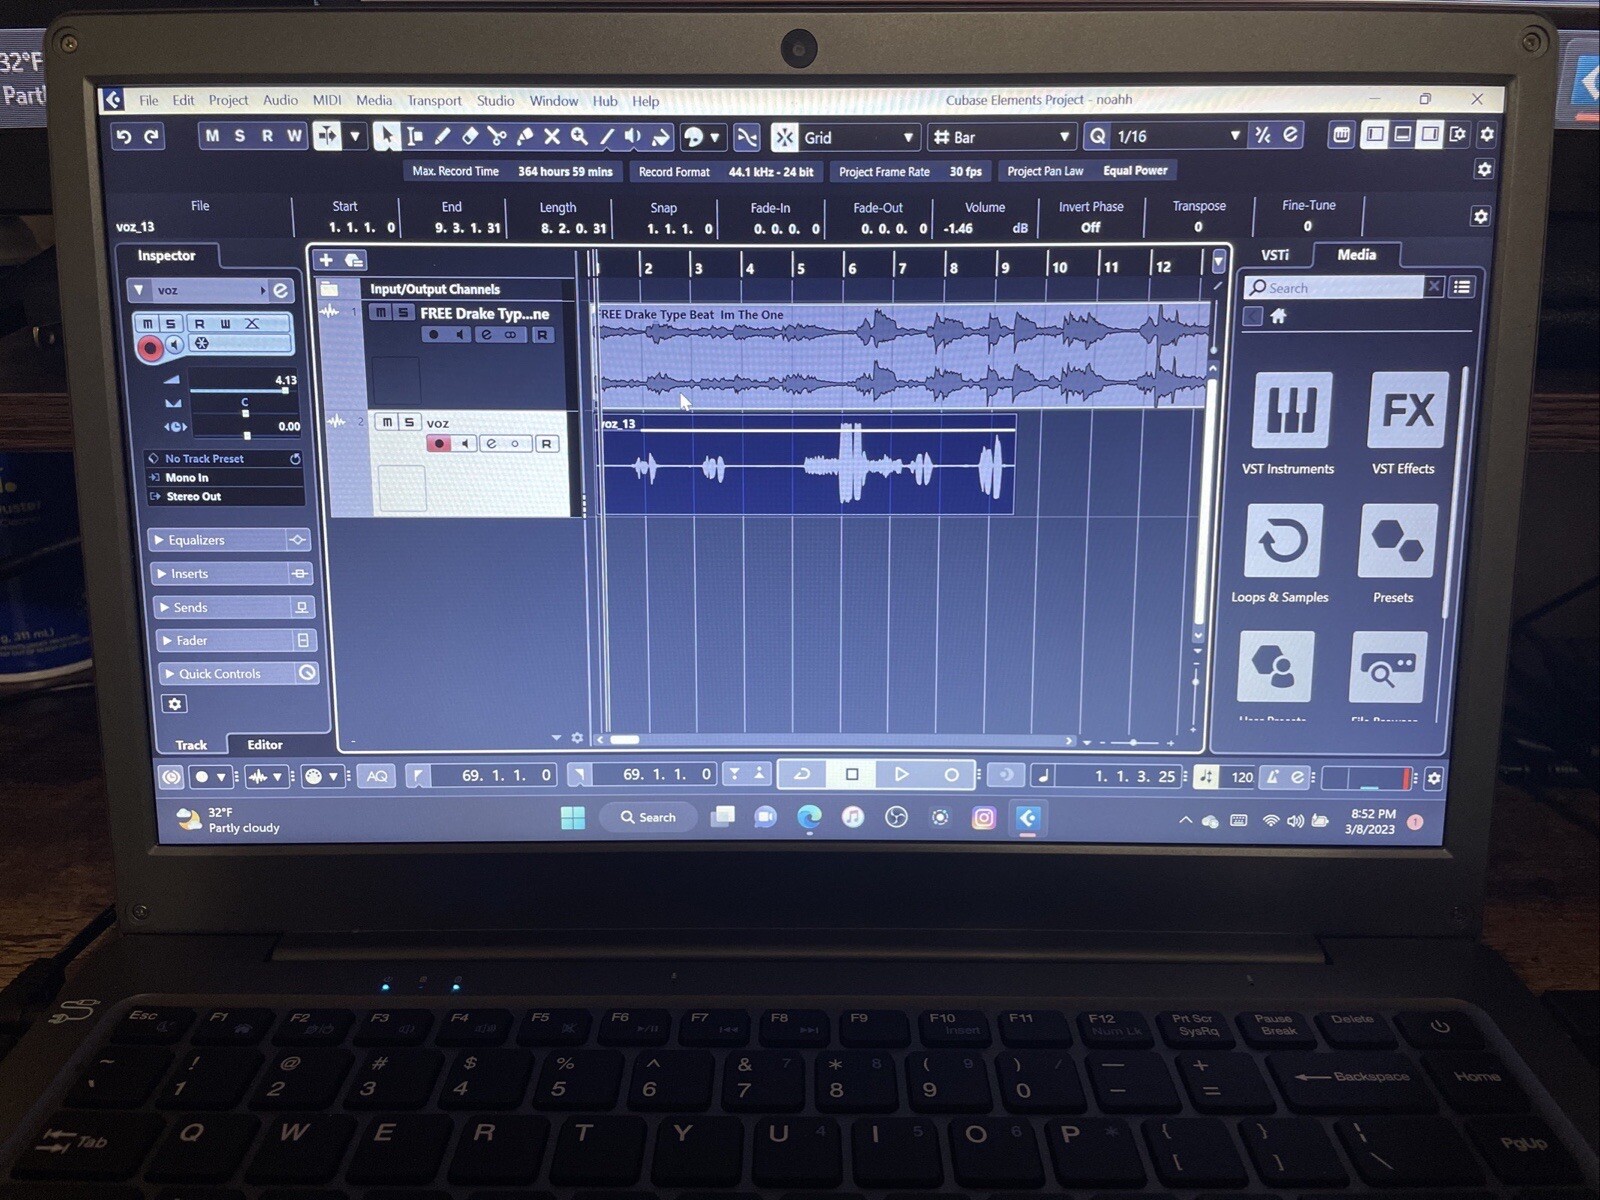
Task: Select the Color tool
Action: (660, 136)
